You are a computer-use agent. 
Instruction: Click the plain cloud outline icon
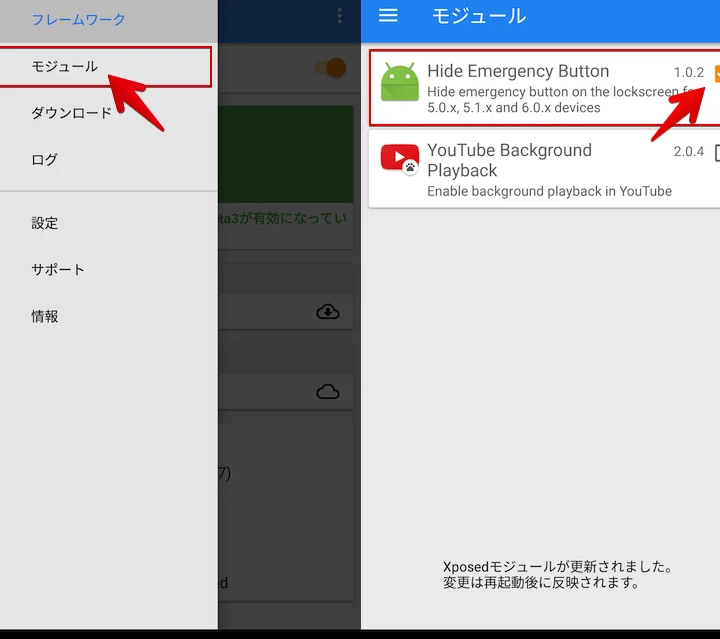pos(327,391)
